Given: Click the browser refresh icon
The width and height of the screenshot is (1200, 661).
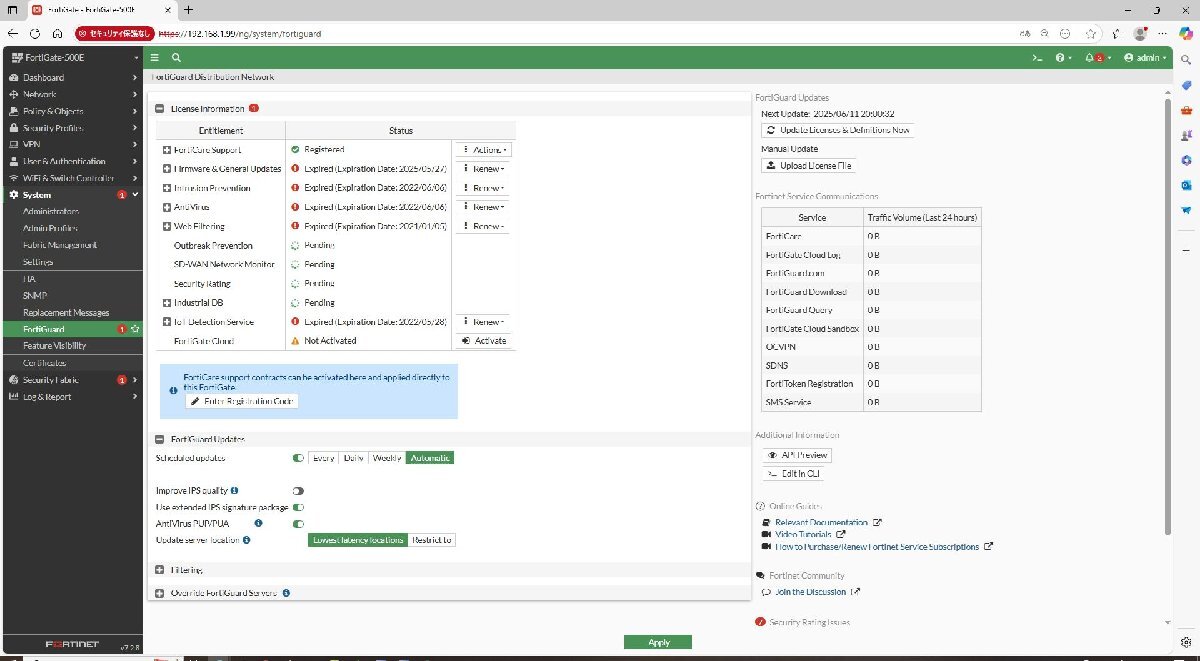Looking at the screenshot, I should [x=35, y=33].
